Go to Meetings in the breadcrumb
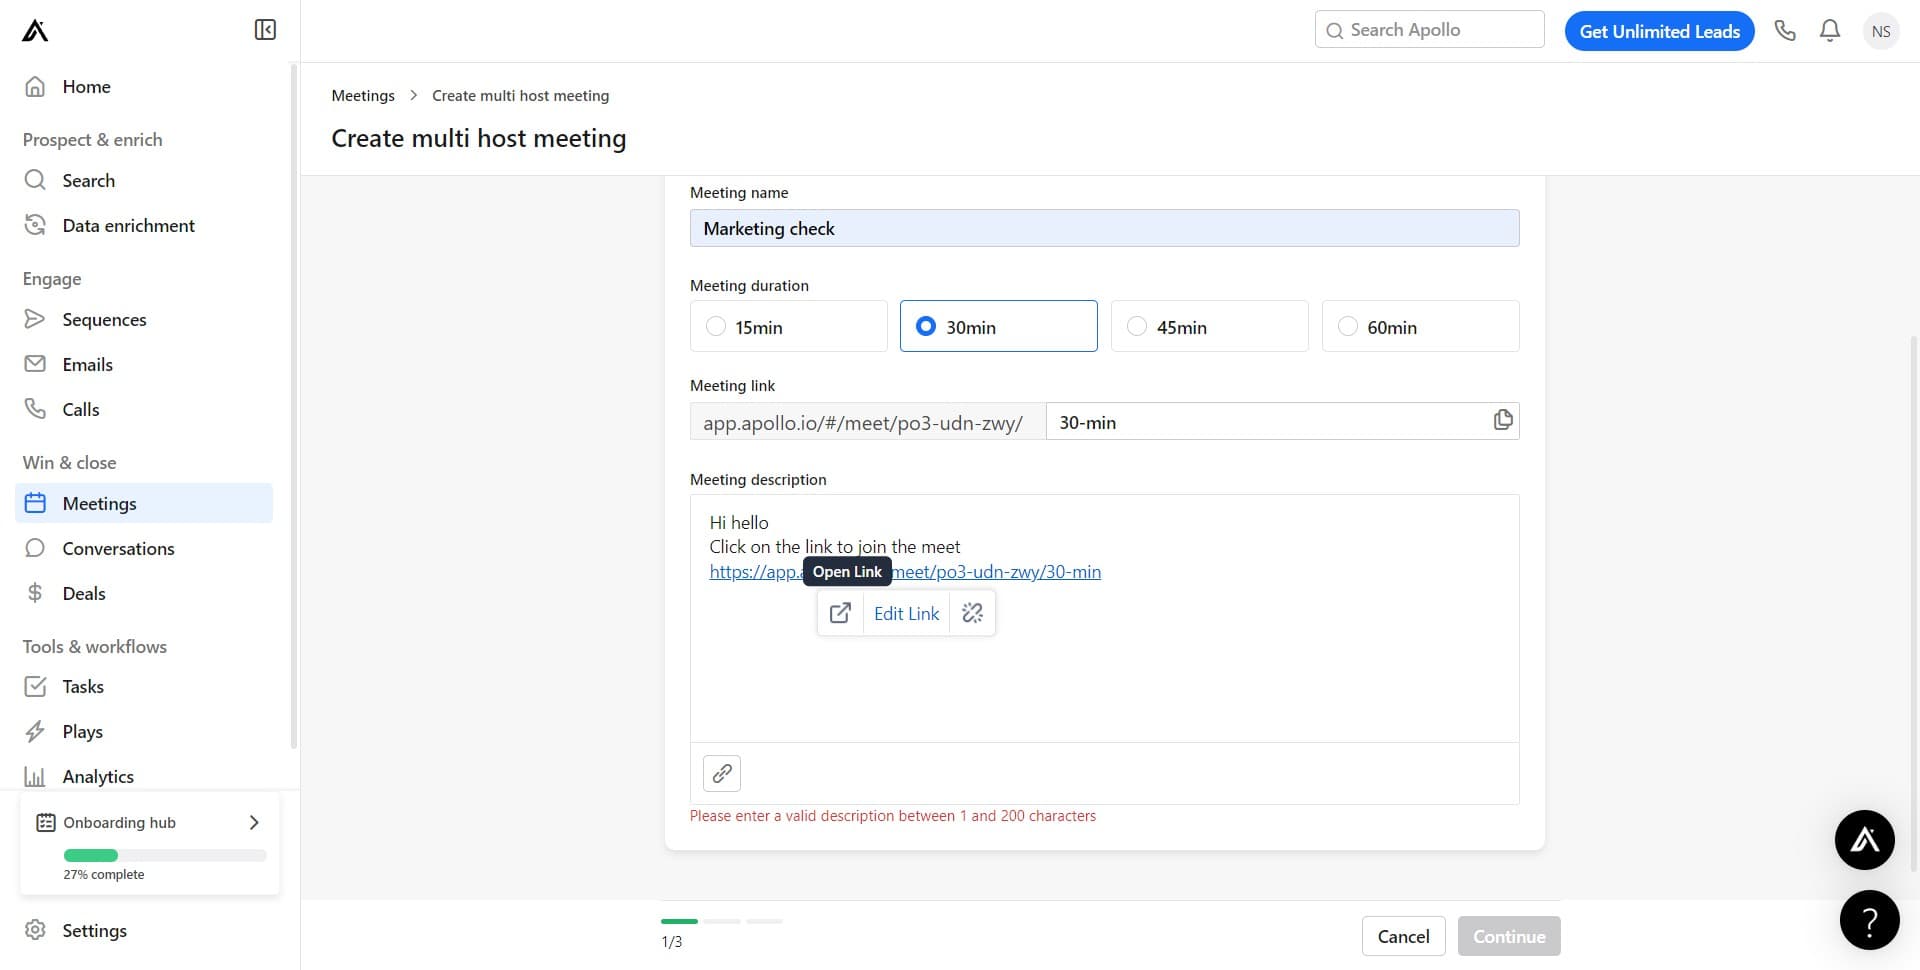Screen dimensions: 1920x970 coord(363,96)
